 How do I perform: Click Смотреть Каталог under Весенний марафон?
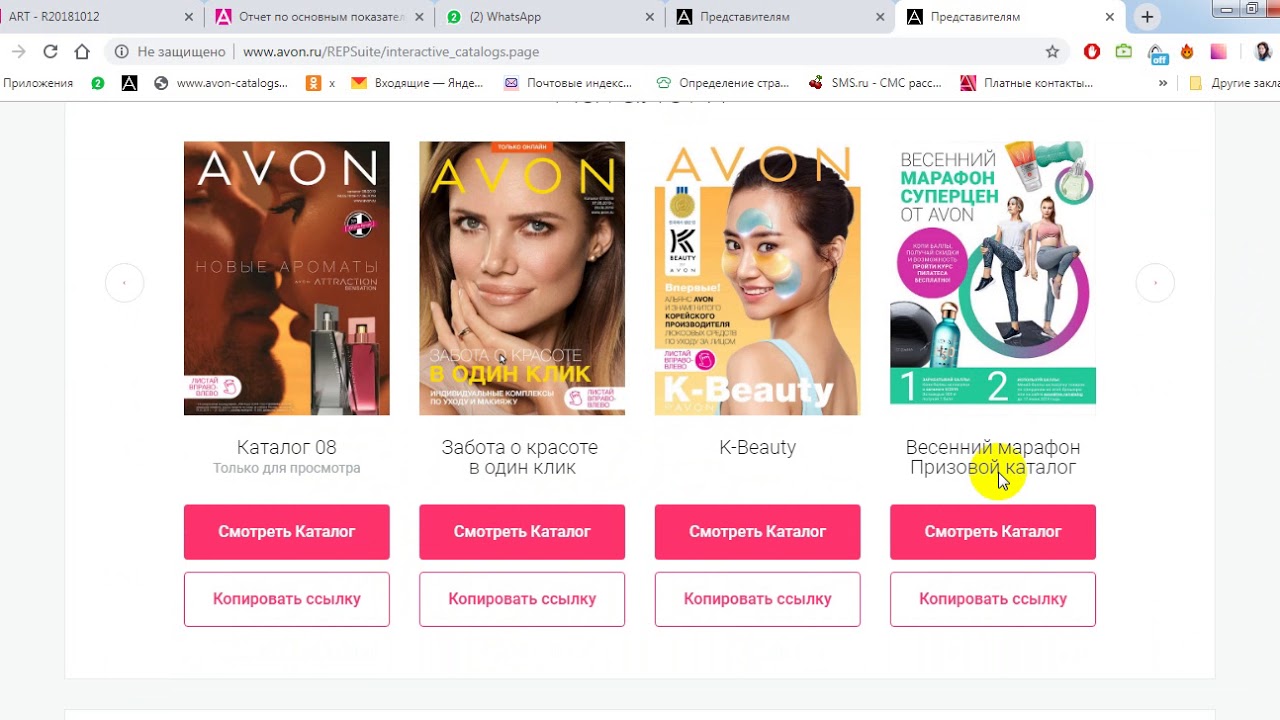pyautogui.click(x=993, y=532)
